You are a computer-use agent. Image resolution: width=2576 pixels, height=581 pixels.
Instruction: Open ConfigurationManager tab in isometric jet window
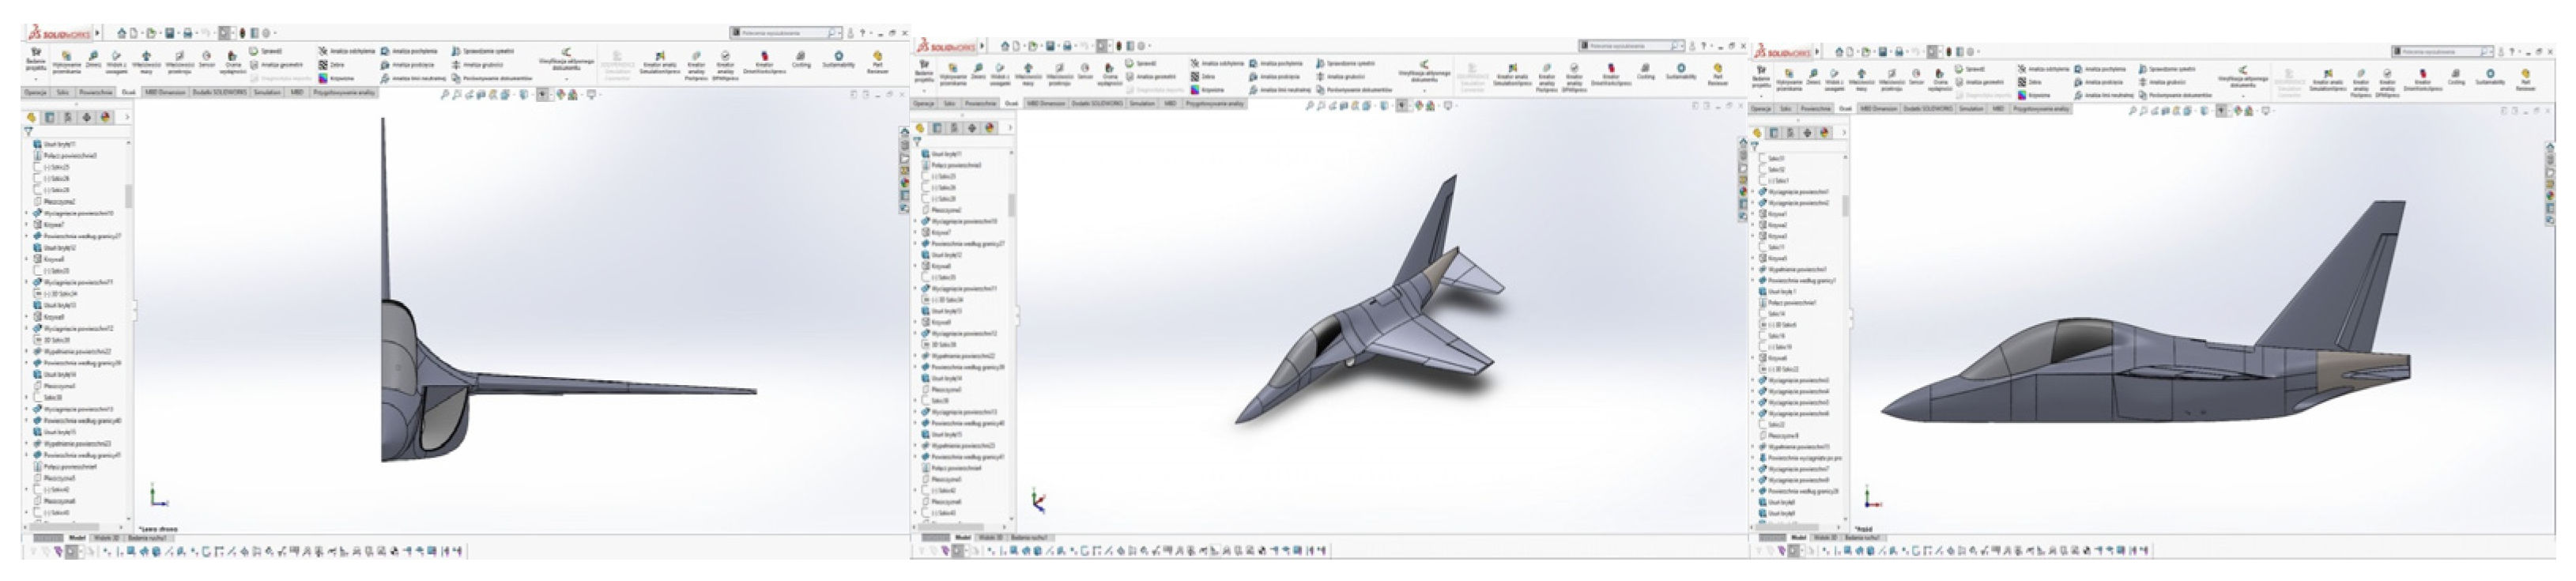[955, 128]
